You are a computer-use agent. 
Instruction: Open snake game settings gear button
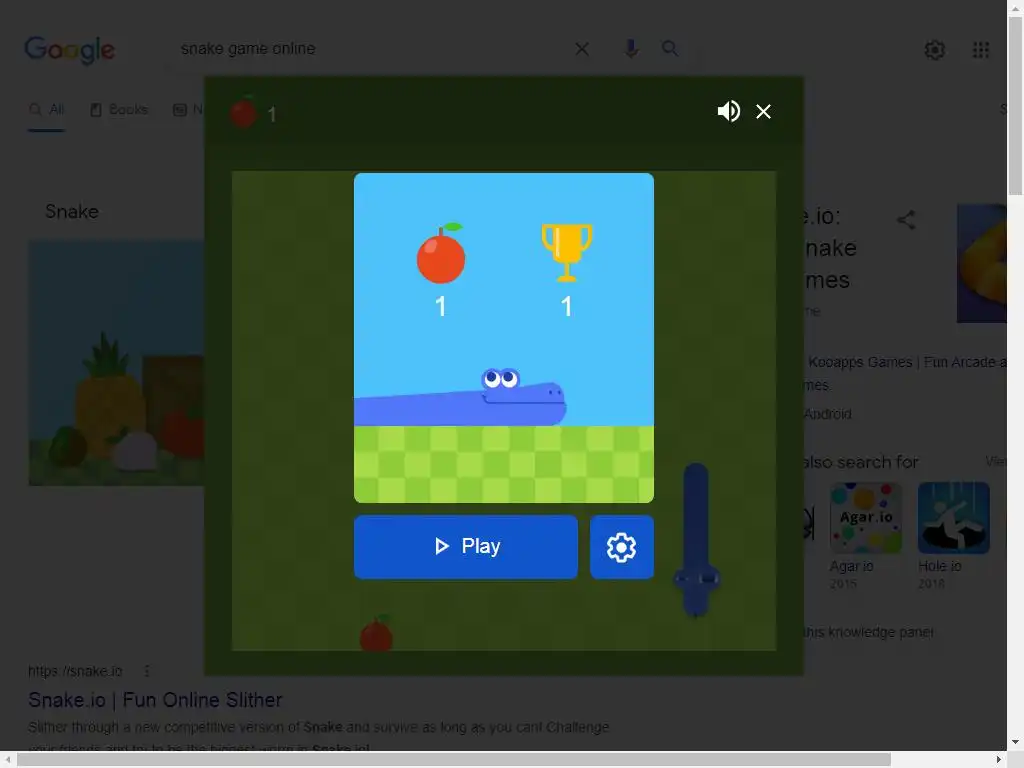tap(622, 547)
